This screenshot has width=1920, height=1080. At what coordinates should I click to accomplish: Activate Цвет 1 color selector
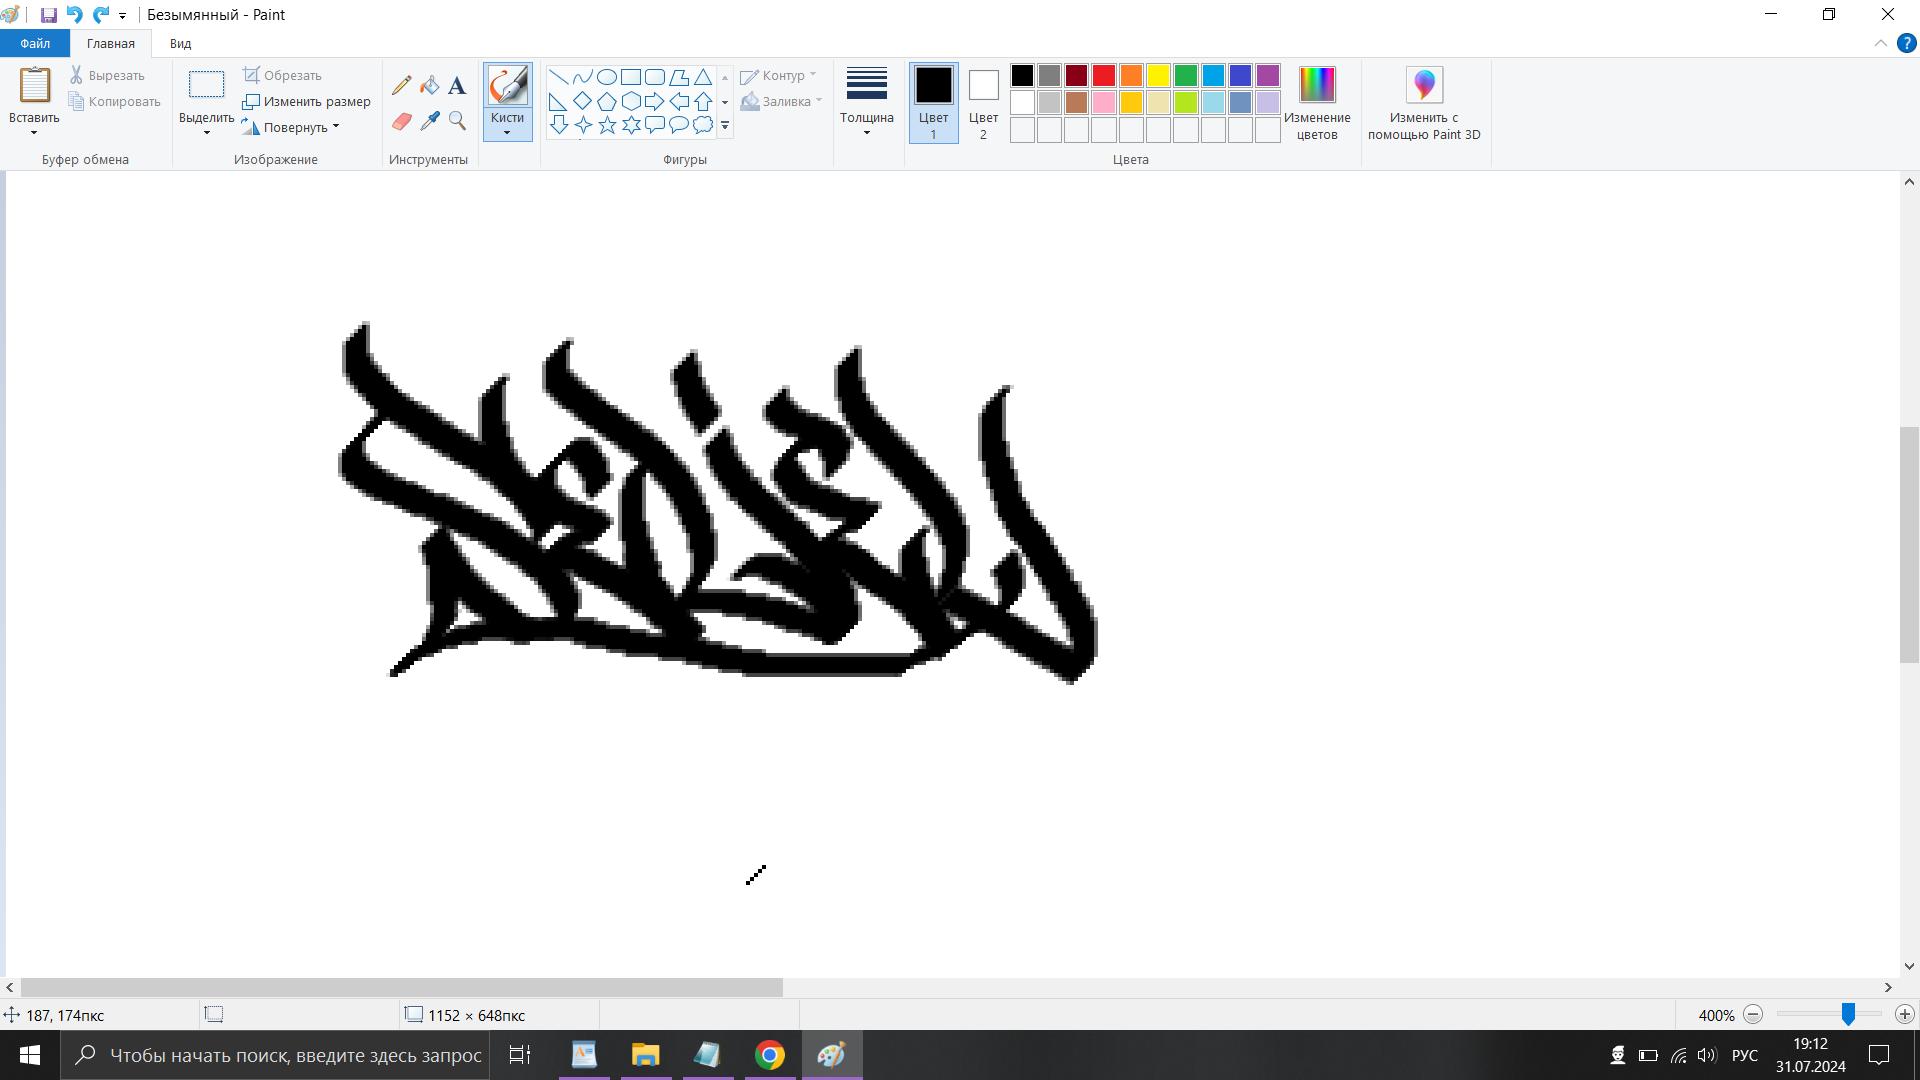[x=933, y=102]
